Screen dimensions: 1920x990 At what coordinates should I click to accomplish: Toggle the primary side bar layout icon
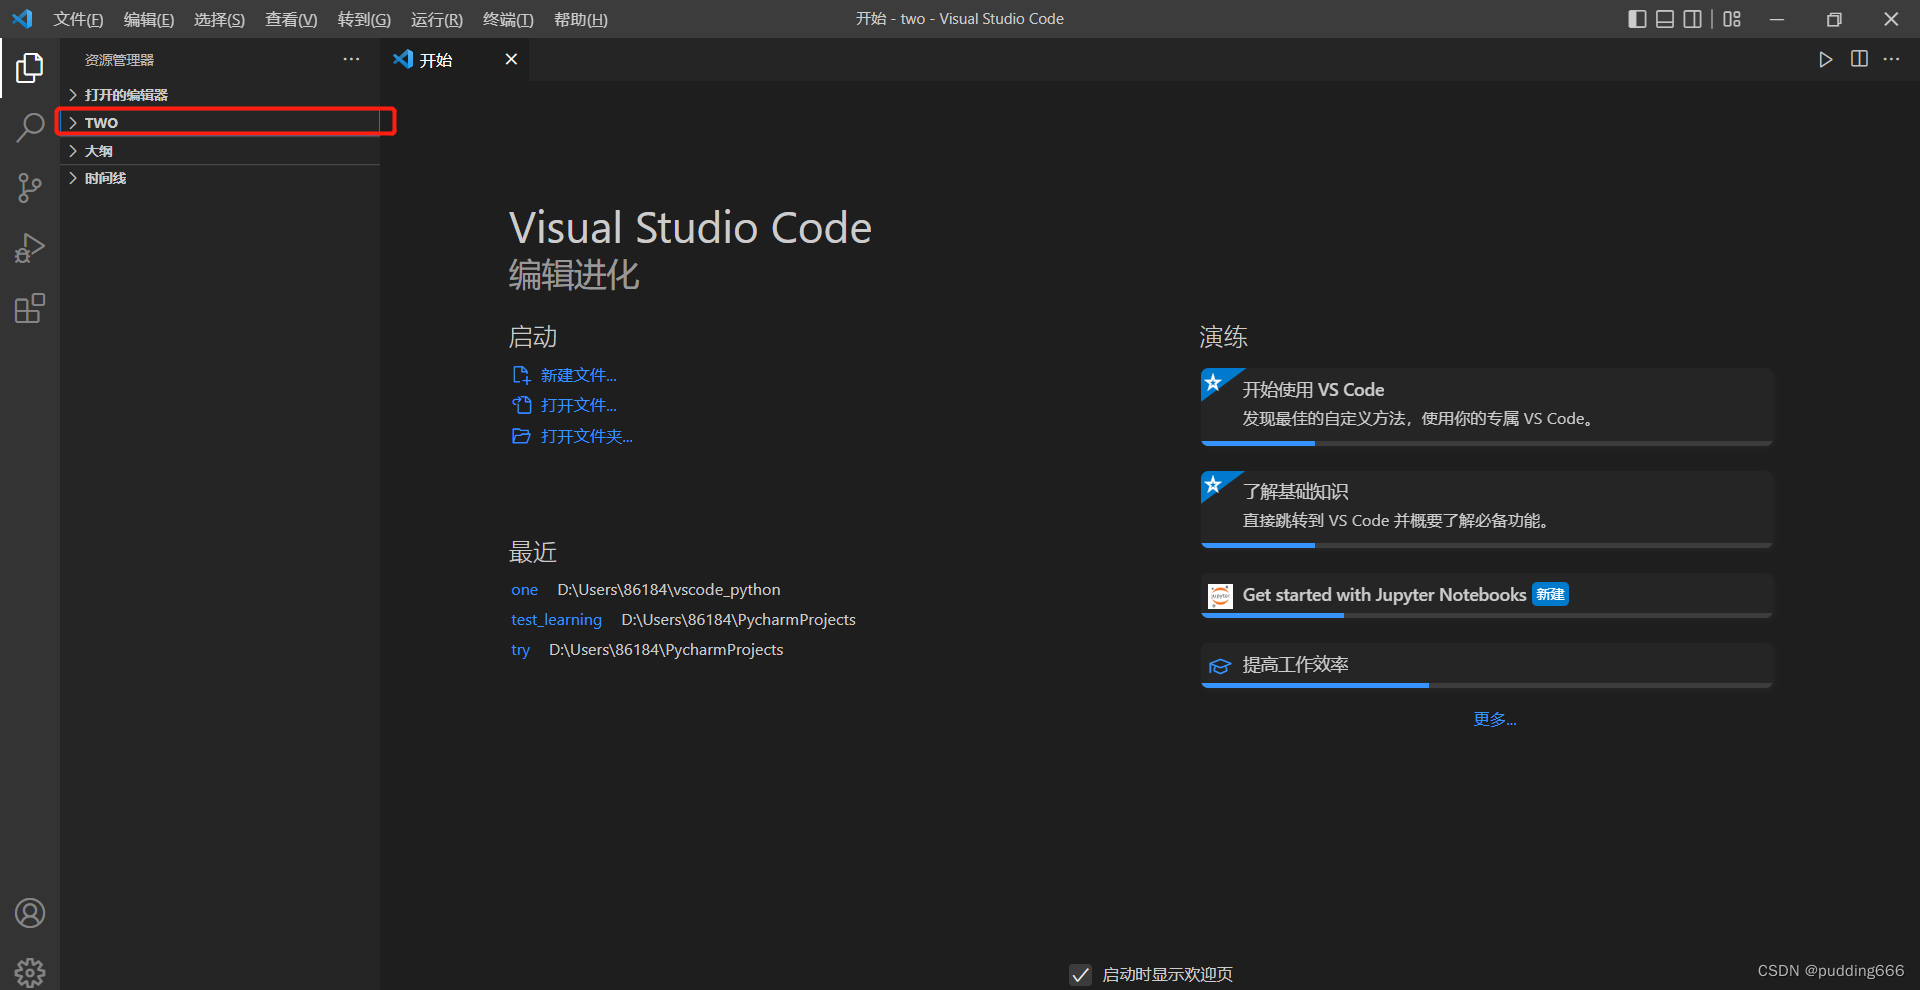(1637, 19)
